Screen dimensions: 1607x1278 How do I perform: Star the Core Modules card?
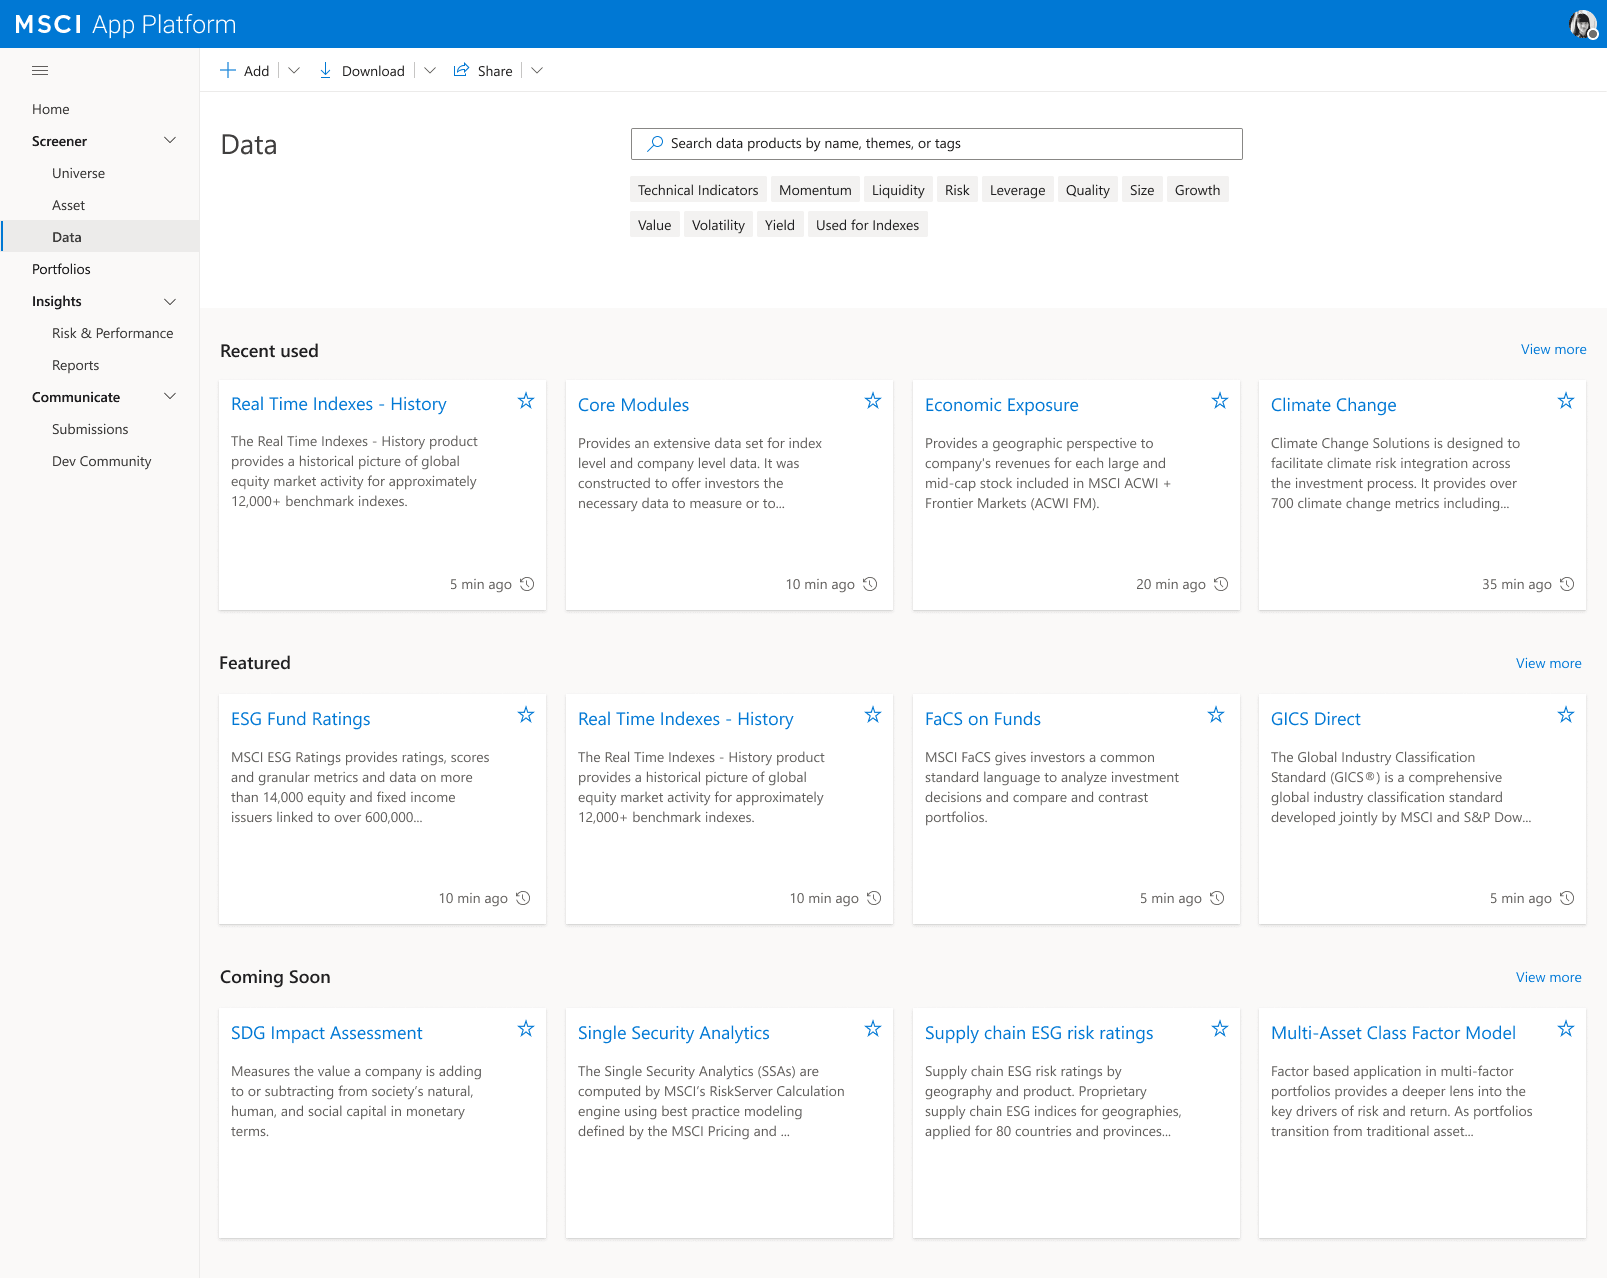point(873,401)
